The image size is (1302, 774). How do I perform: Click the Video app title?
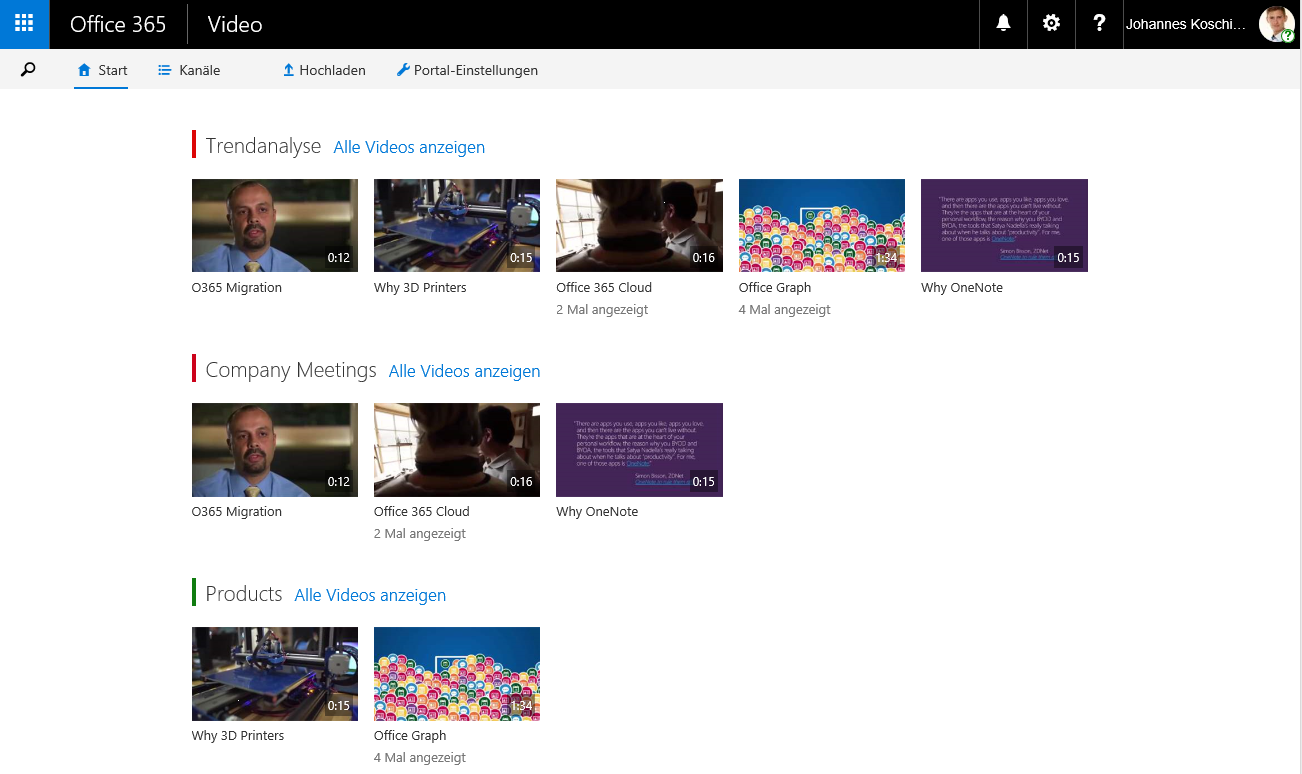coord(235,24)
